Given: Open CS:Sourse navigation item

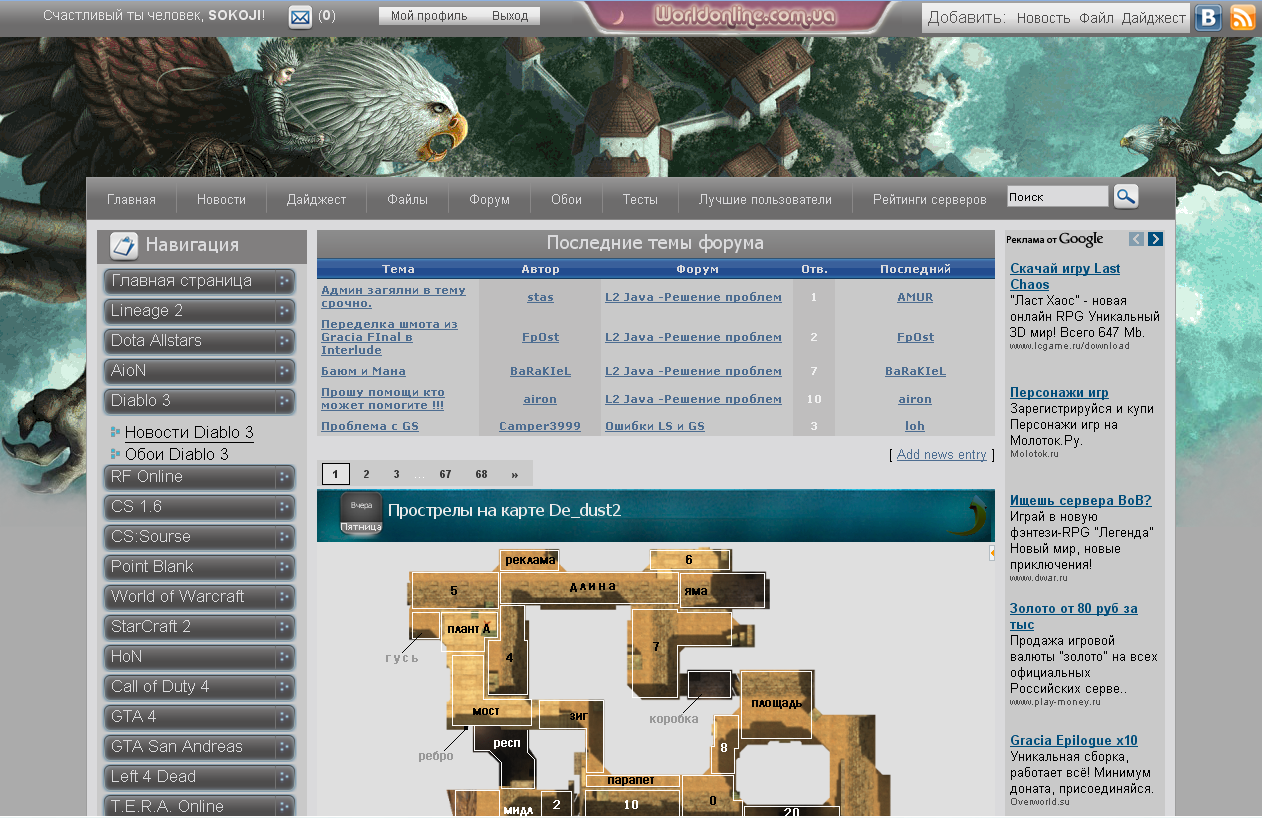Looking at the screenshot, I should 200,537.
